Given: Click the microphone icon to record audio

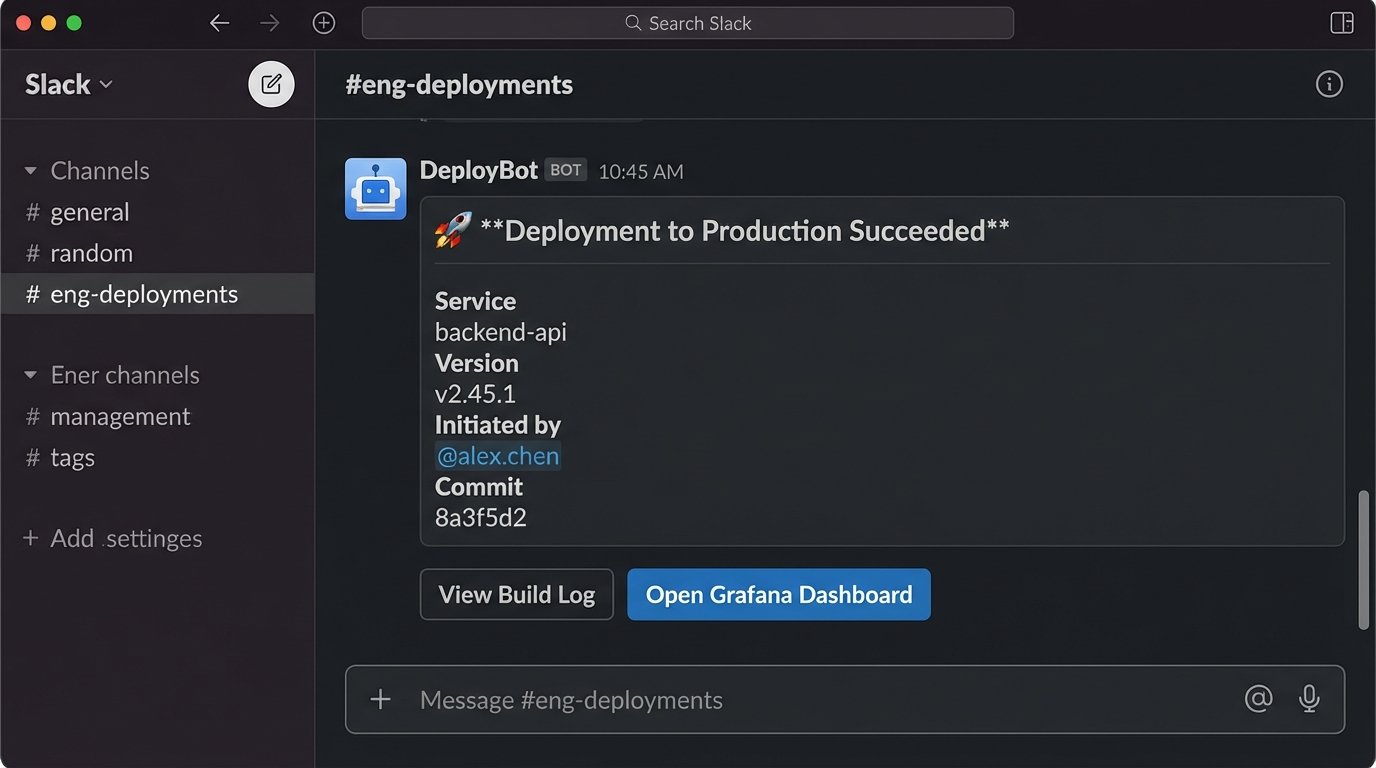Looking at the screenshot, I should (x=1309, y=699).
